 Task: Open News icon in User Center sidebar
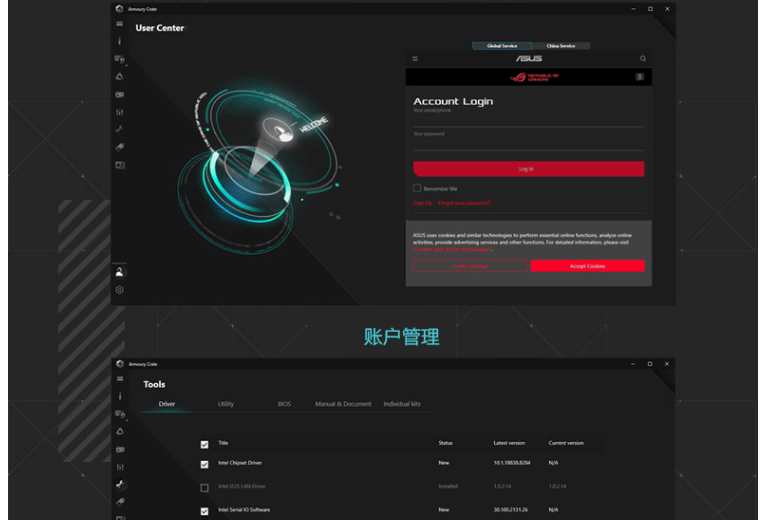[119, 165]
